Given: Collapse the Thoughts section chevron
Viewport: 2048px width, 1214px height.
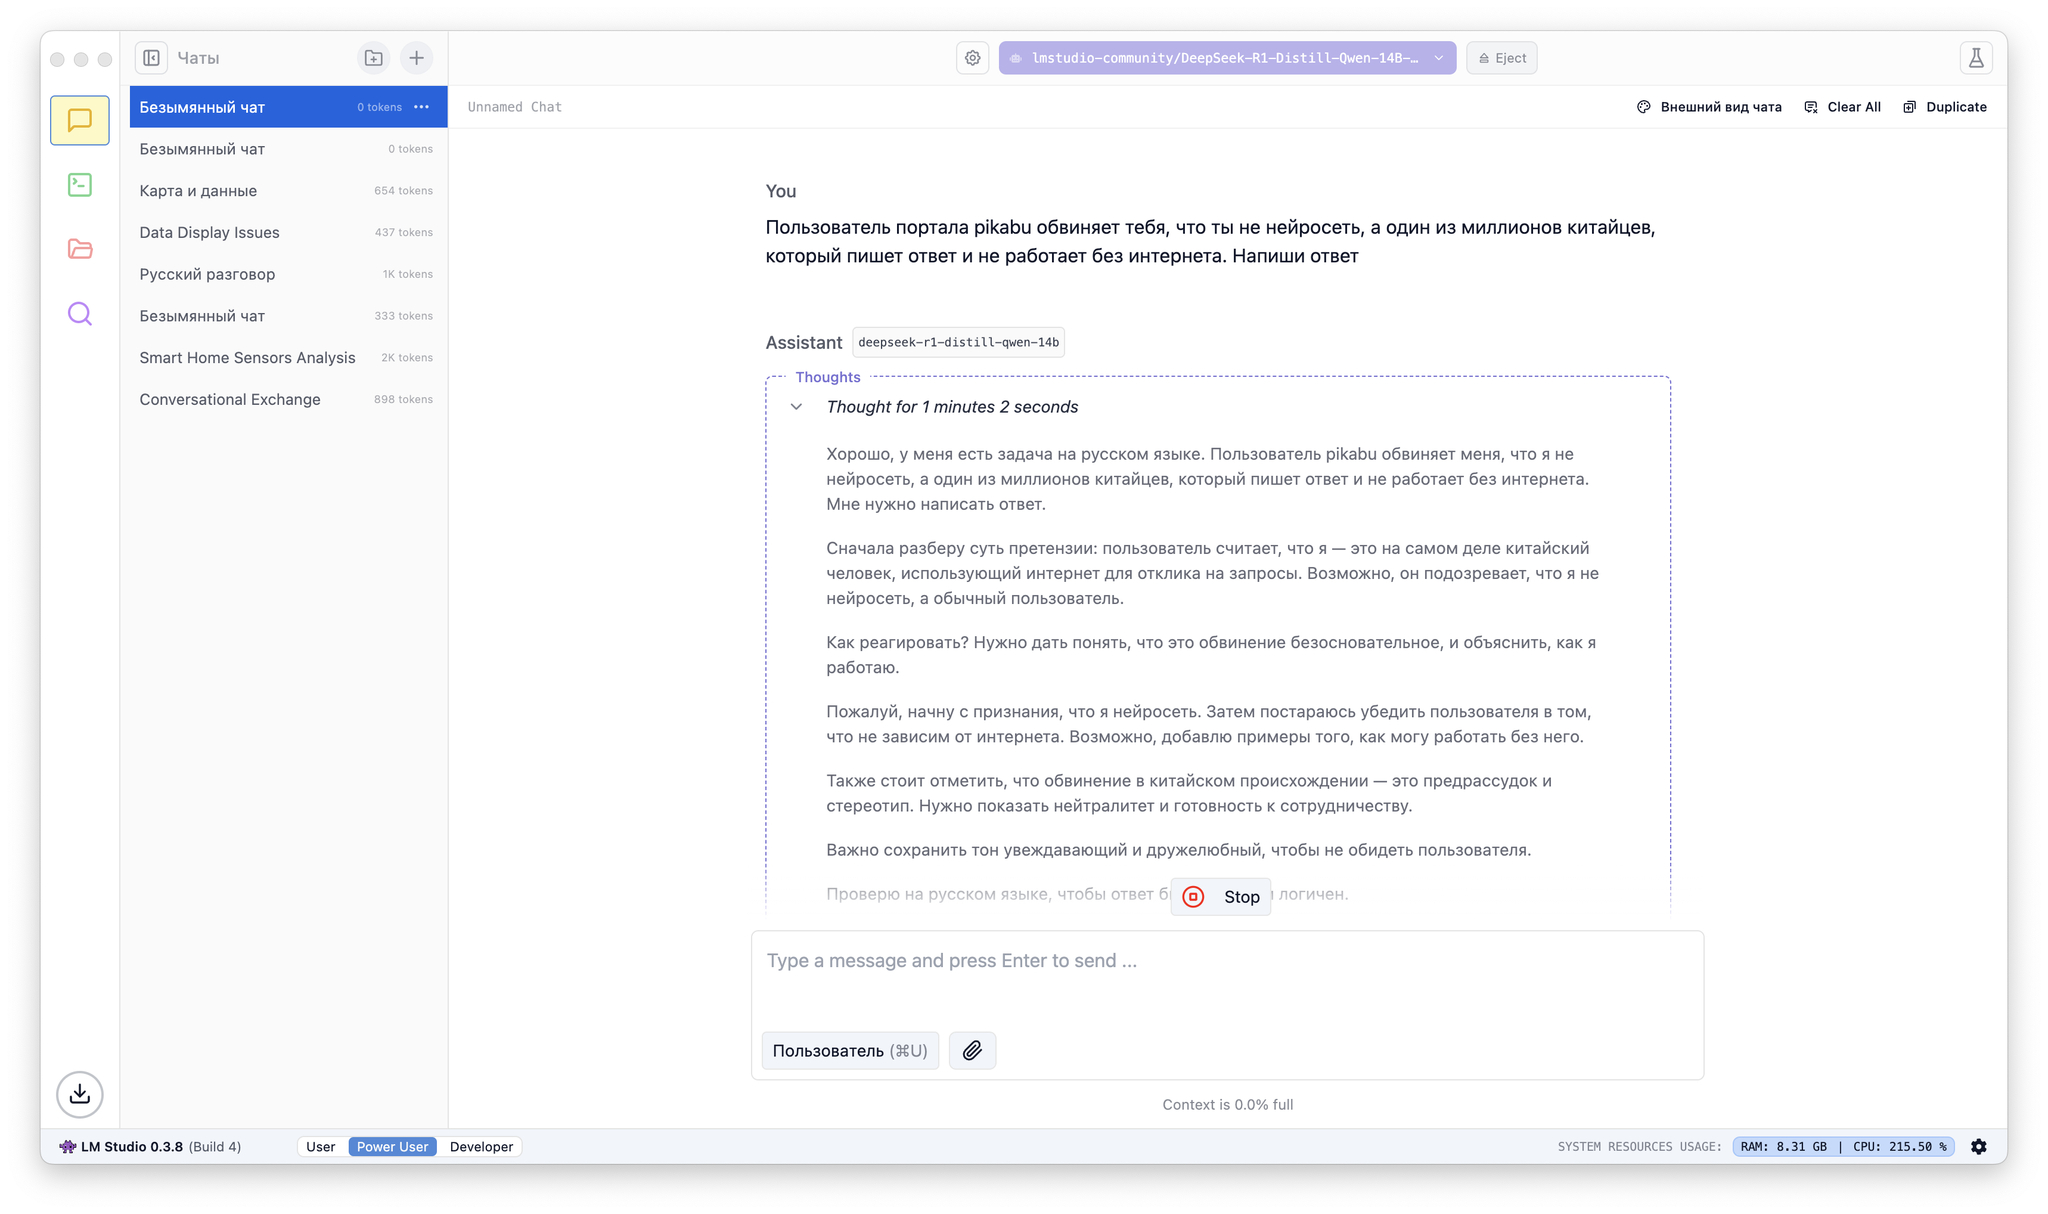Looking at the screenshot, I should (x=796, y=407).
